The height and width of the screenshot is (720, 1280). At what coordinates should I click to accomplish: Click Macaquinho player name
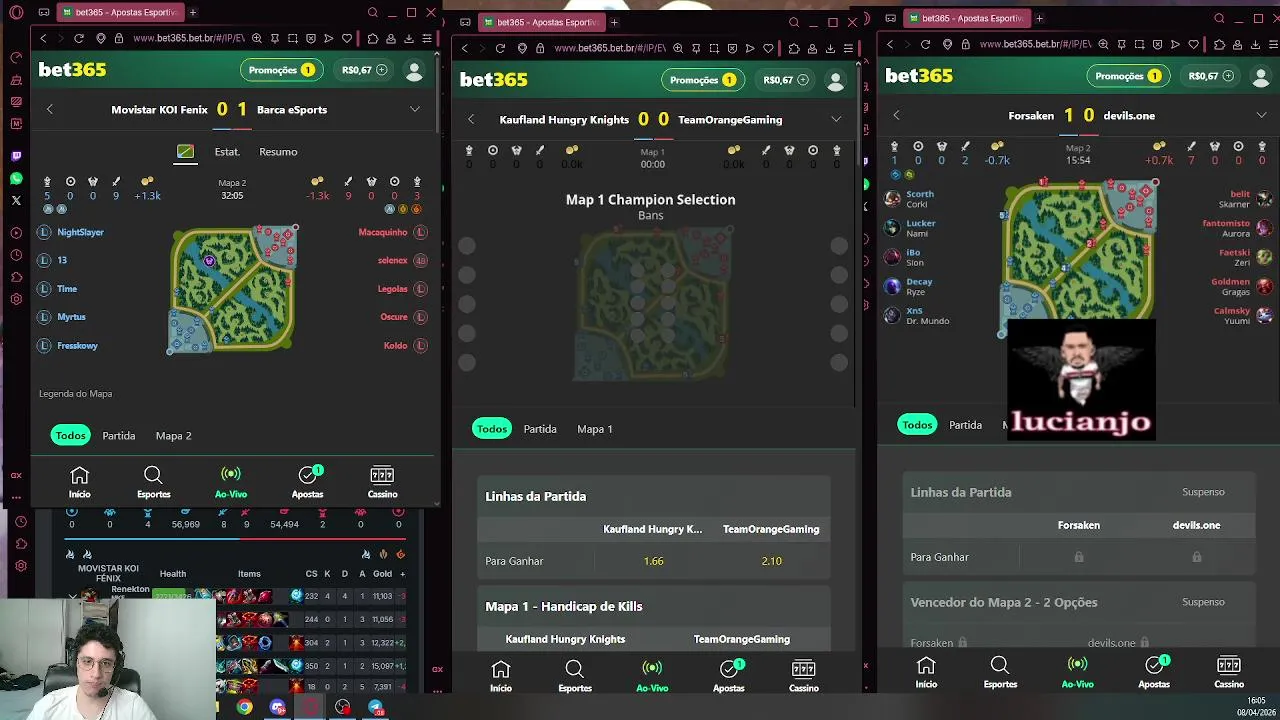[x=383, y=232]
